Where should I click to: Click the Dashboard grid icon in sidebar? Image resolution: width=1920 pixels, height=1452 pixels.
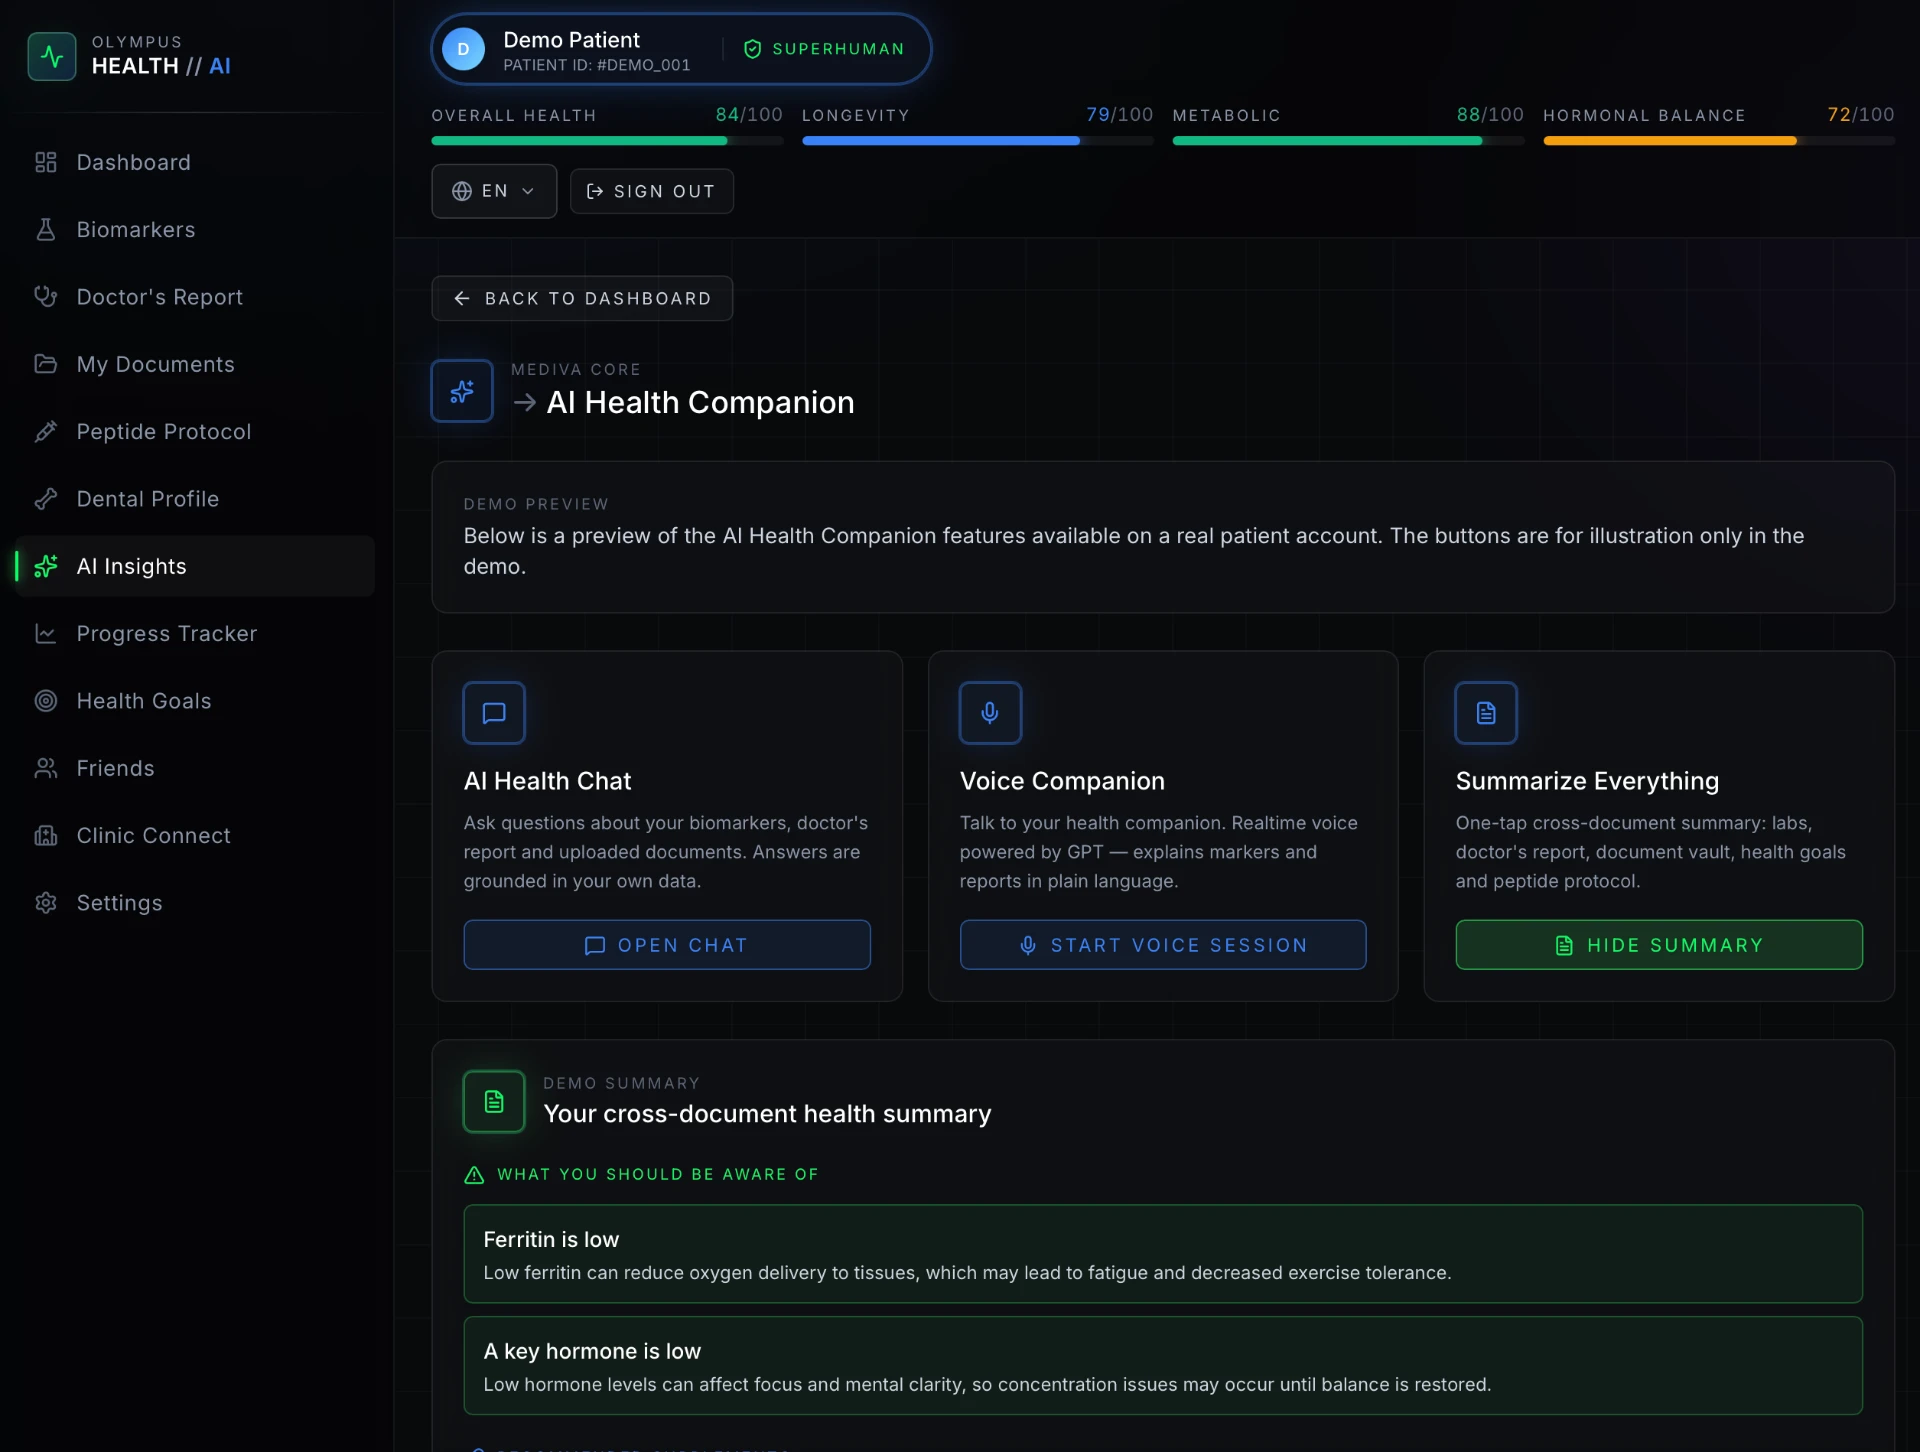[x=46, y=162]
